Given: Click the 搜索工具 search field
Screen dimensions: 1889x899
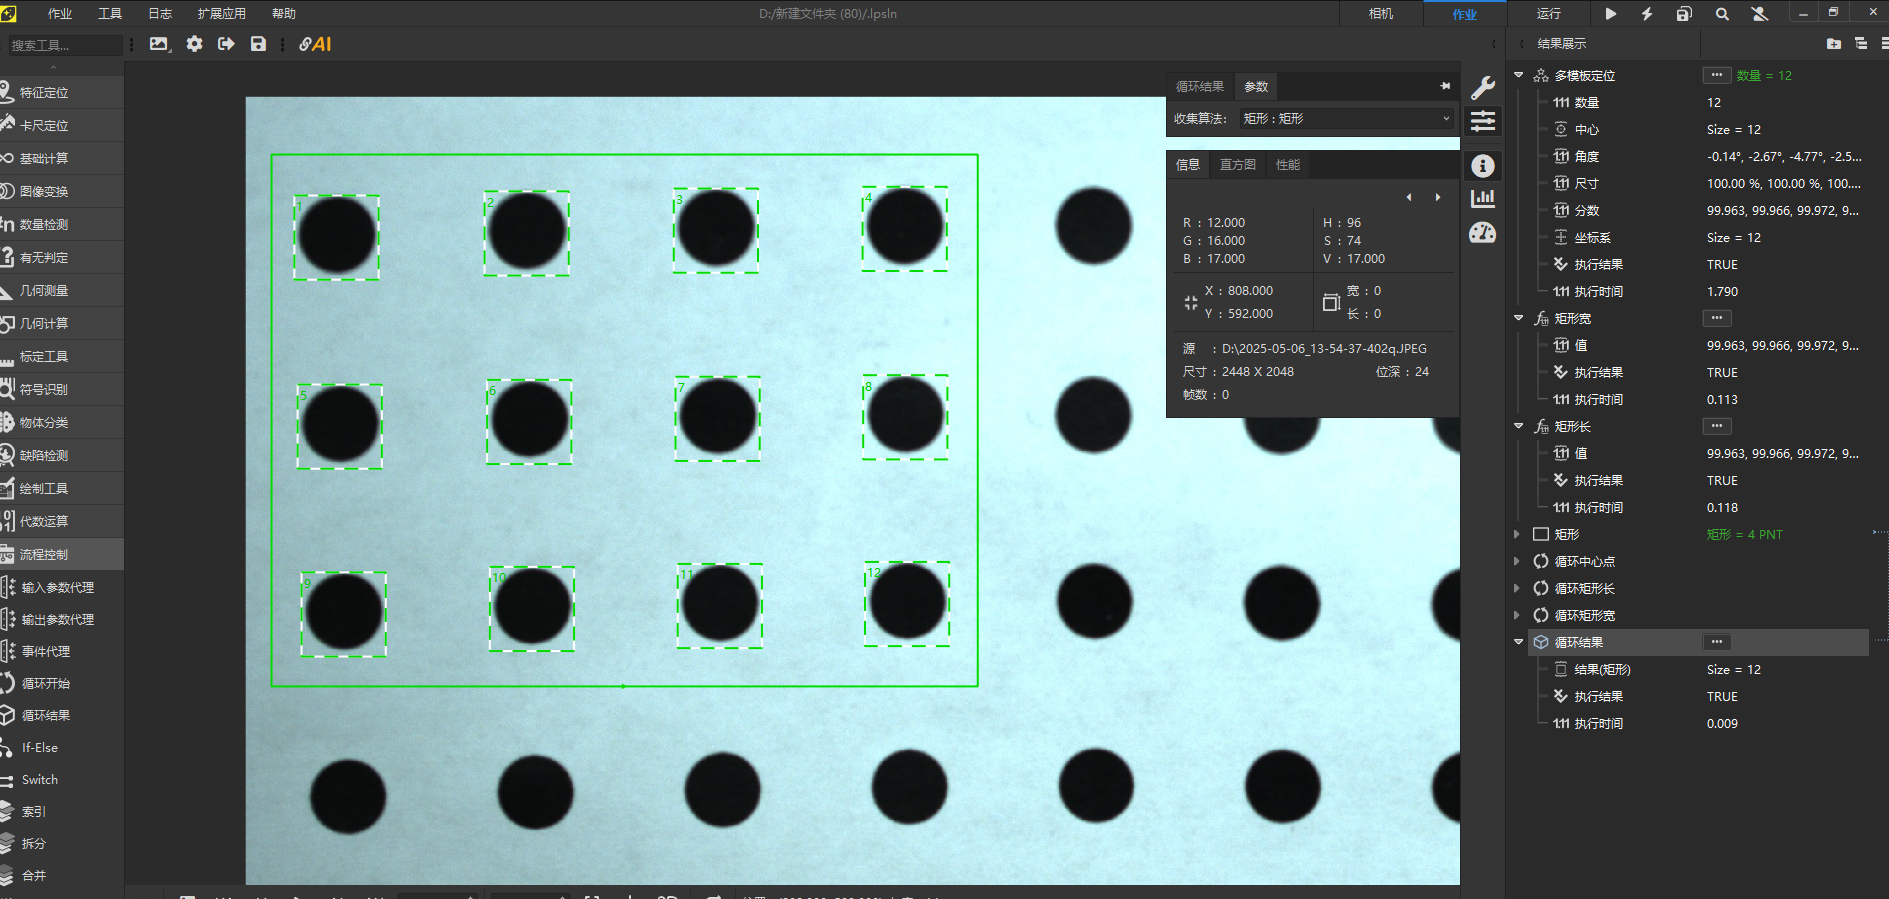Looking at the screenshot, I should tap(64, 45).
